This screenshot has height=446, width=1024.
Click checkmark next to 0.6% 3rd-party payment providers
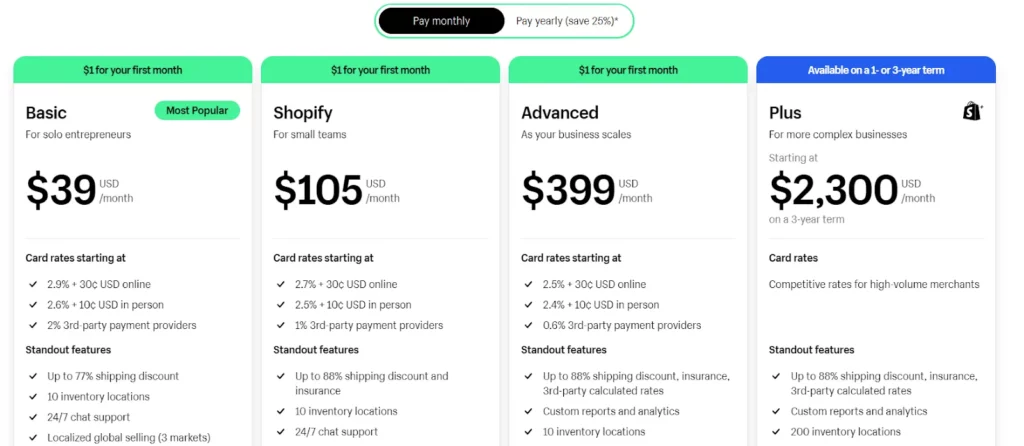pyautogui.click(x=528, y=325)
